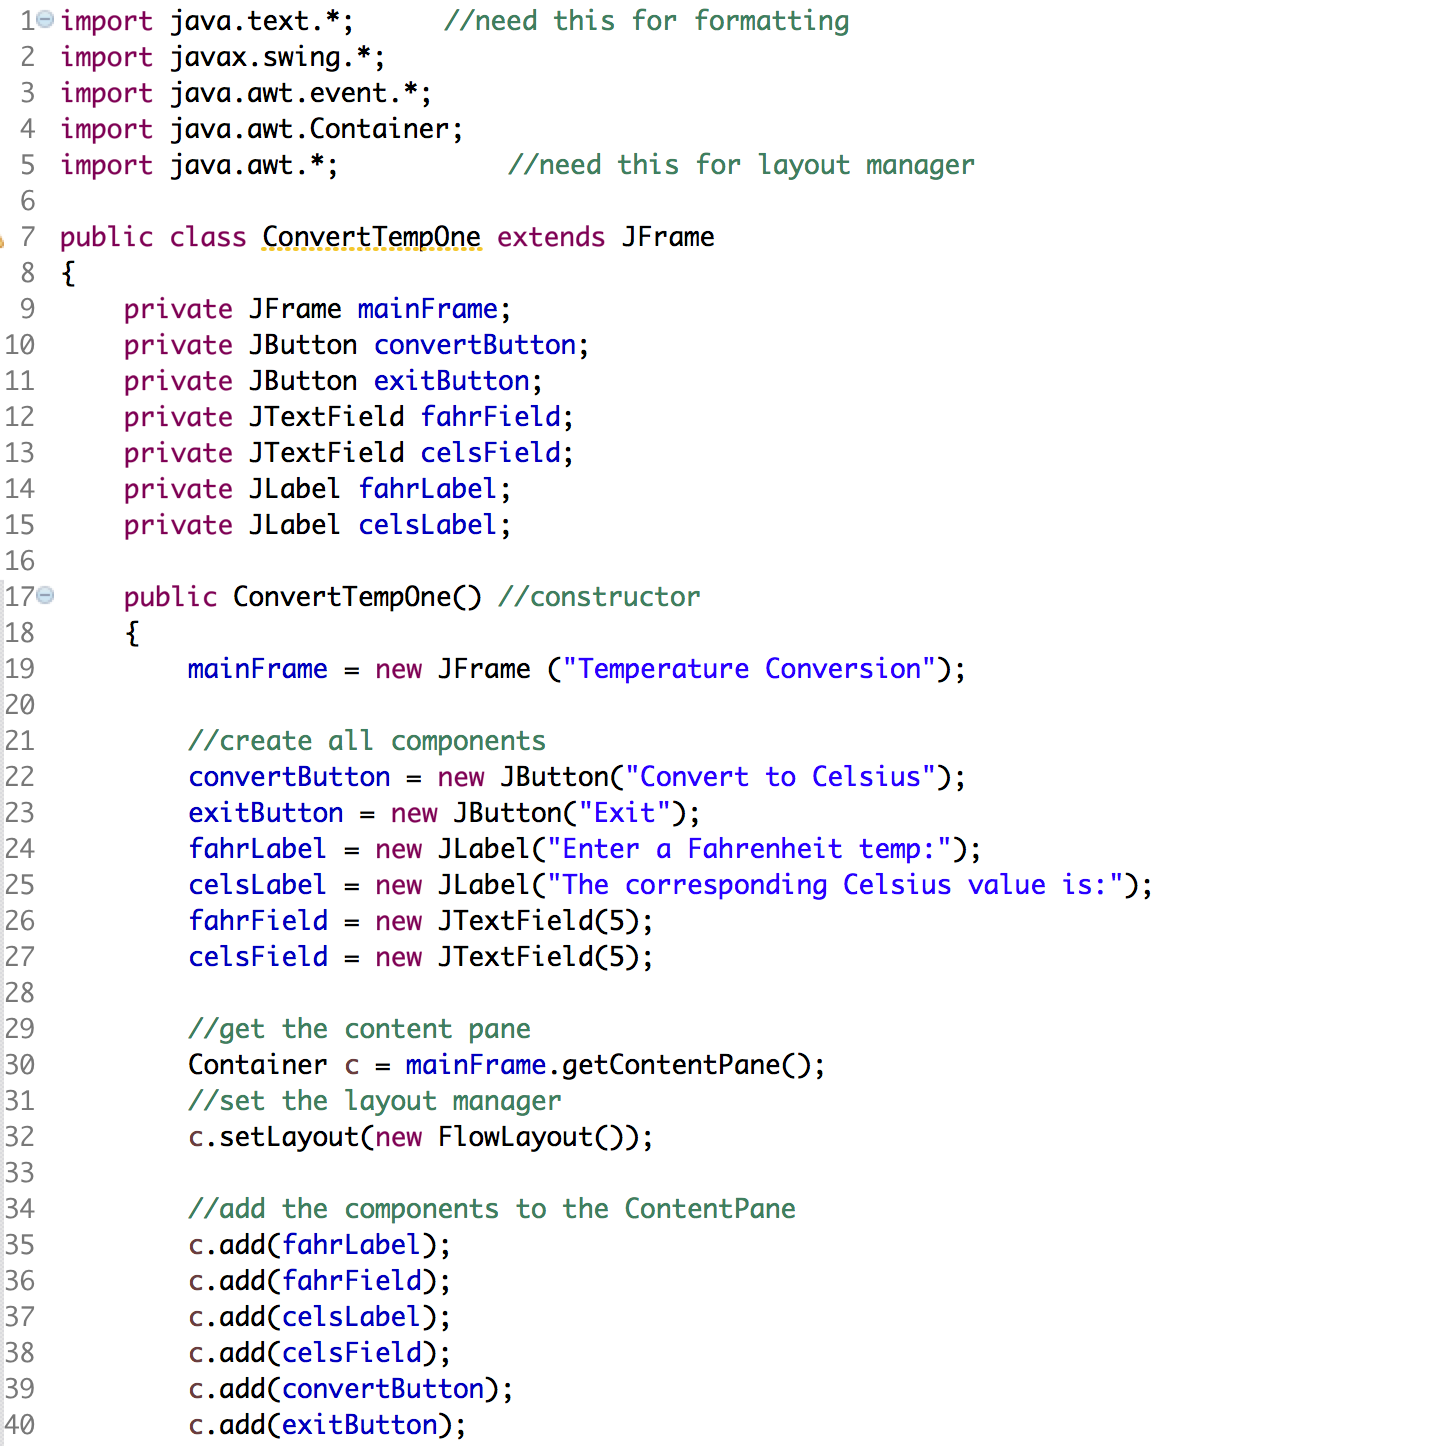The image size is (1446, 1446).
Task: Select the JFrame keyword on line 7
Action: tap(667, 236)
